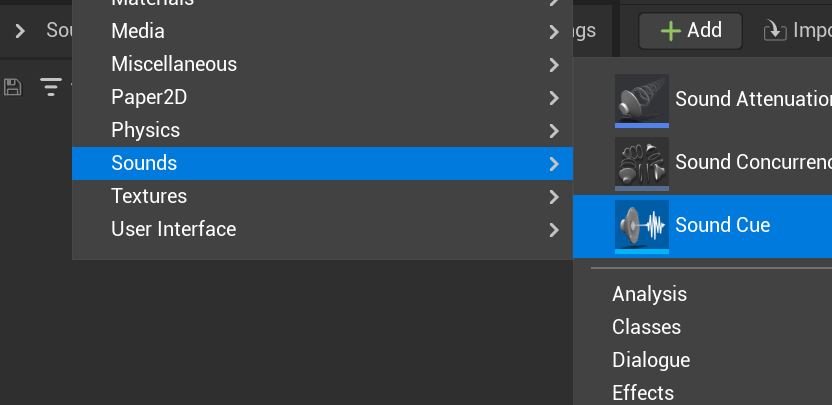
Task: Open the filter lines icon
Action: point(50,87)
